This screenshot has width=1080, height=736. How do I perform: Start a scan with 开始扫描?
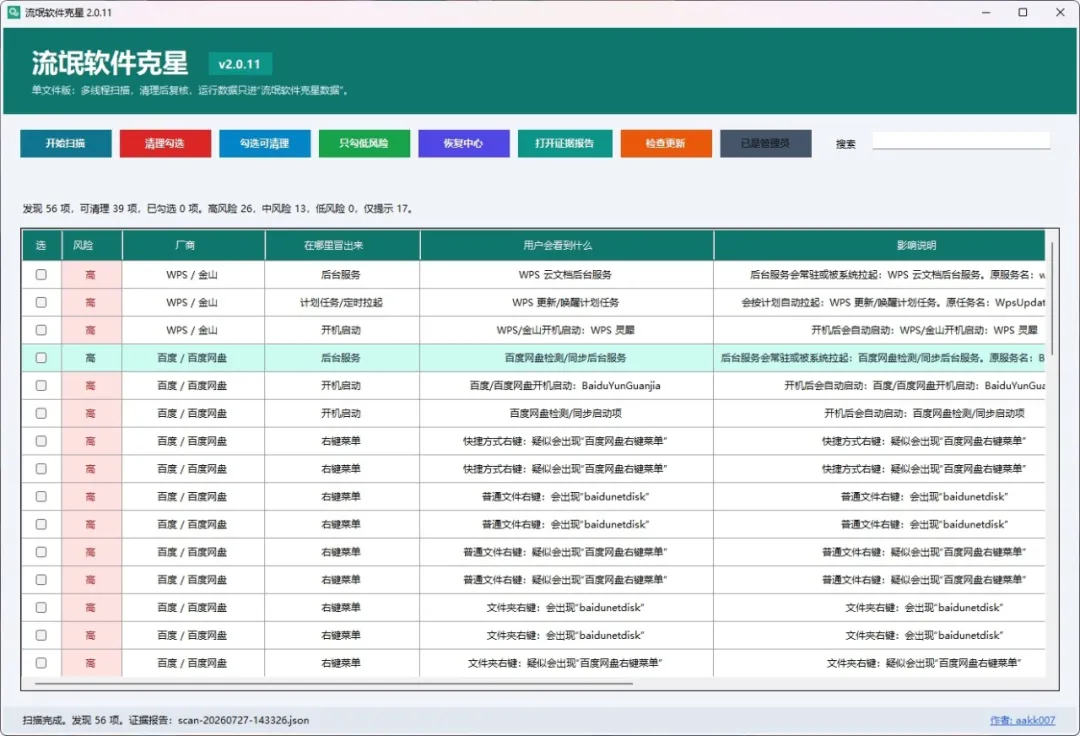tap(65, 143)
